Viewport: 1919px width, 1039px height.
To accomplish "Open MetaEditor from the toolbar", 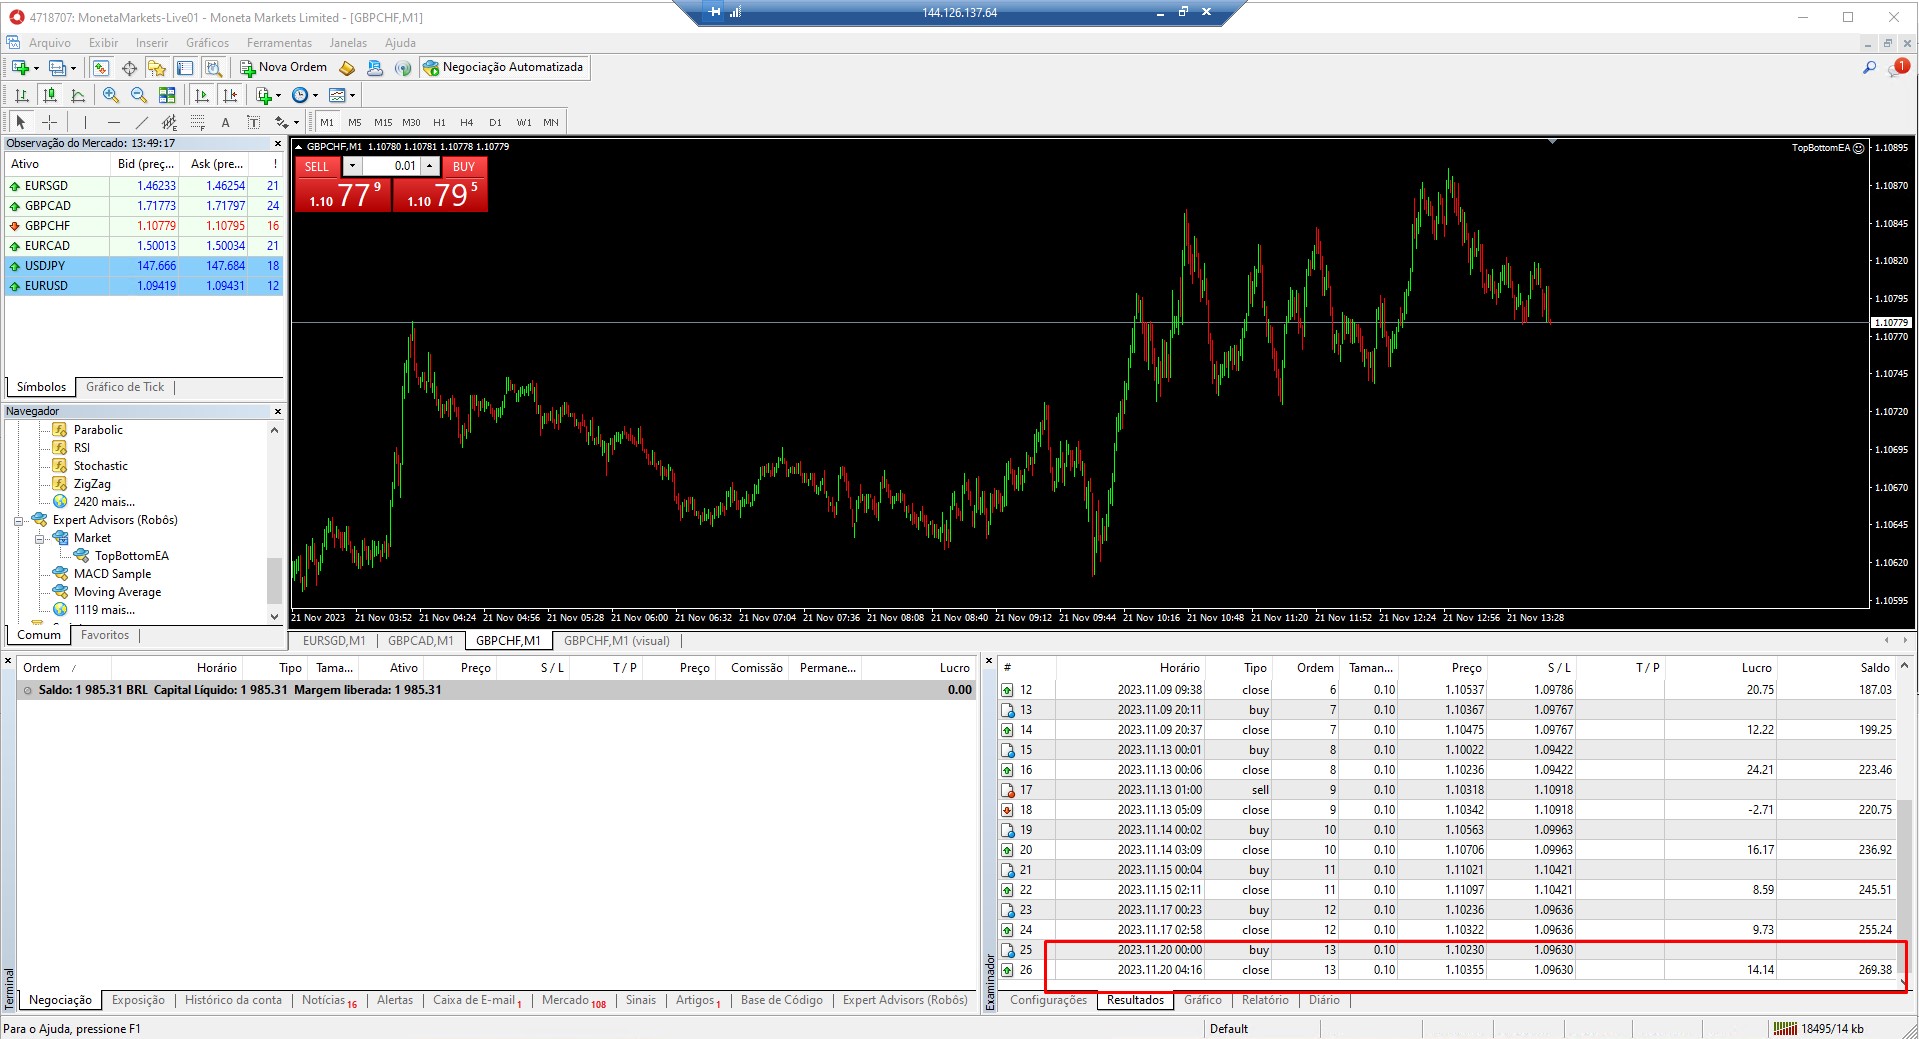I will point(347,68).
